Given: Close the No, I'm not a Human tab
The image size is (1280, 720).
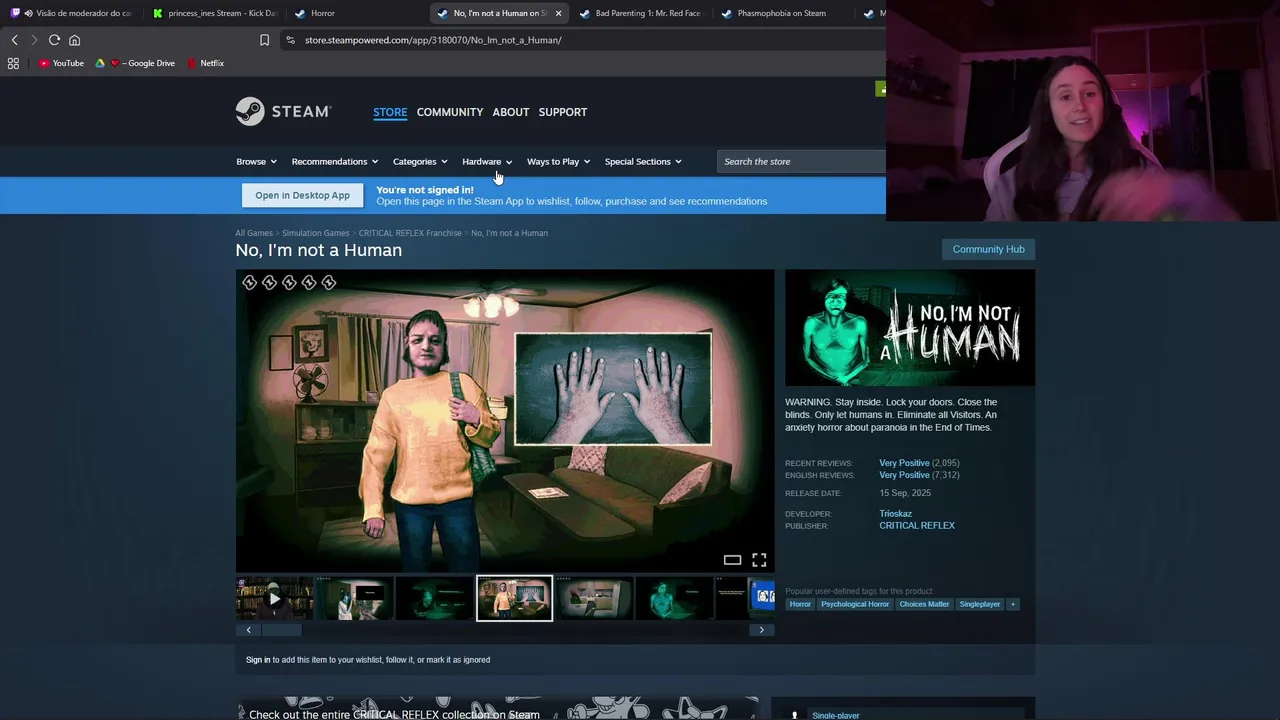Looking at the screenshot, I should point(558,13).
